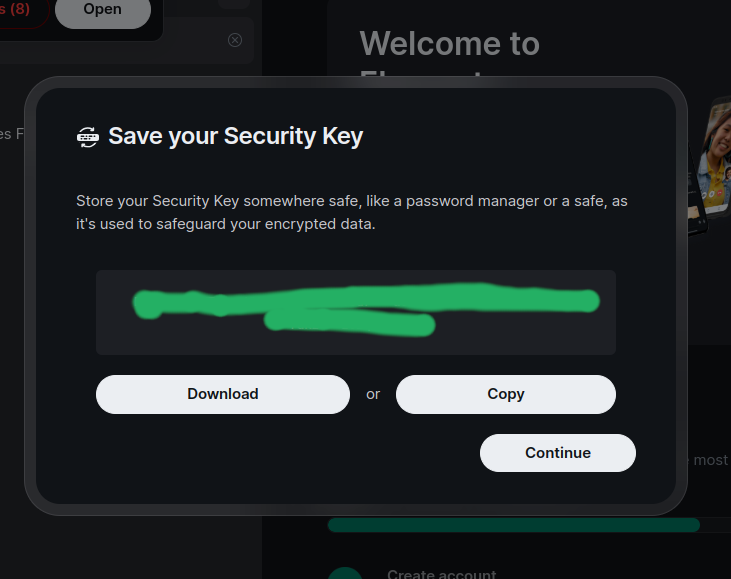Screen dimensions: 731x579
Task: Click the green scribble covering the key
Action: pos(365,300)
